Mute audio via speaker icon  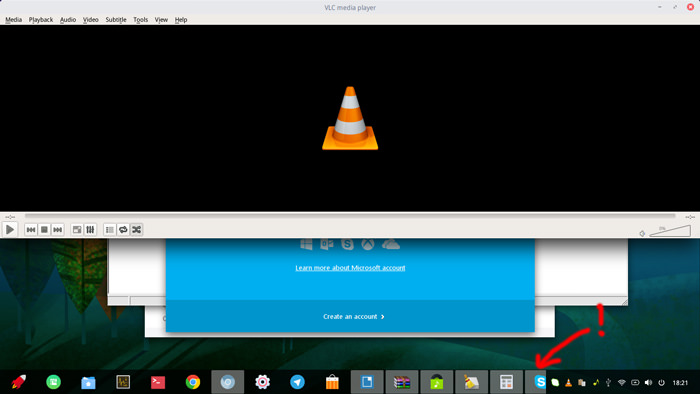[x=642, y=233]
